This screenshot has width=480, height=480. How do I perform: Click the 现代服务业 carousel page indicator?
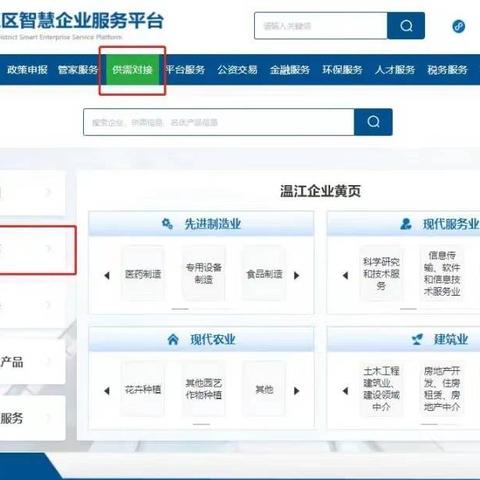(408, 309)
